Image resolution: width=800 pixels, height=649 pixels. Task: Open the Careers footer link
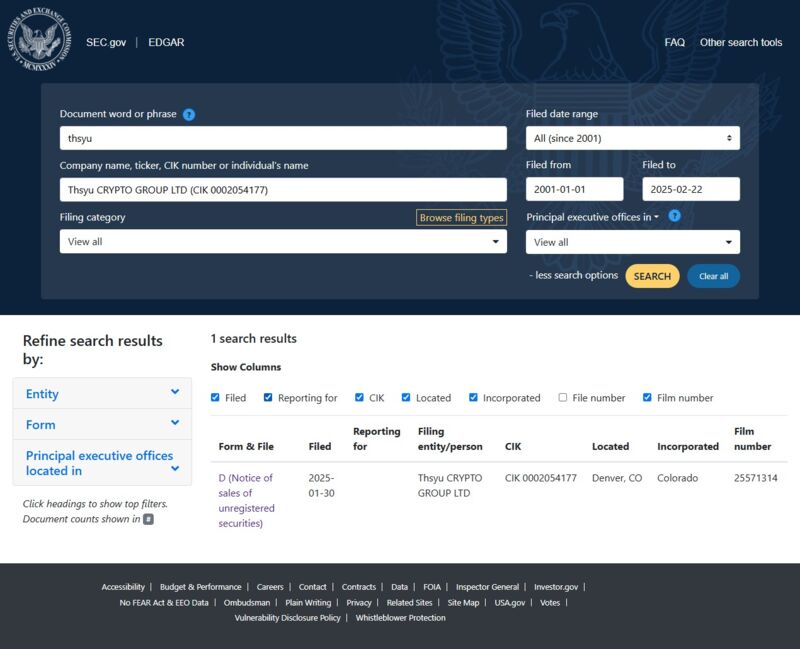click(x=270, y=587)
